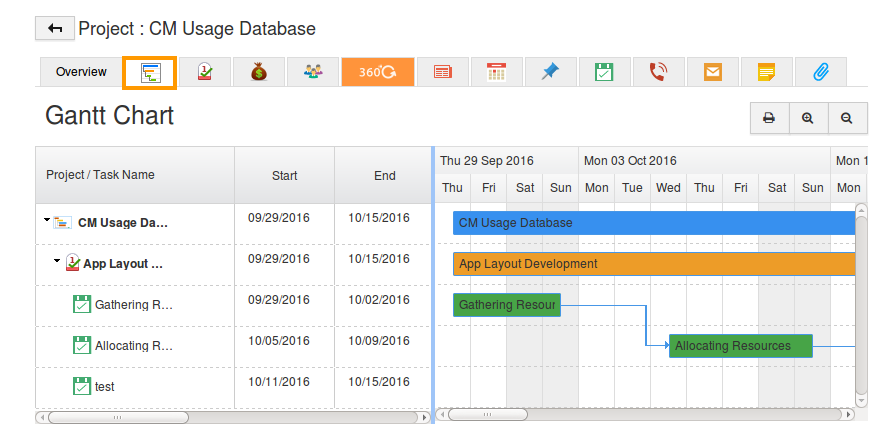Select the App Layout ... tree row

pyautogui.click(x=233, y=265)
